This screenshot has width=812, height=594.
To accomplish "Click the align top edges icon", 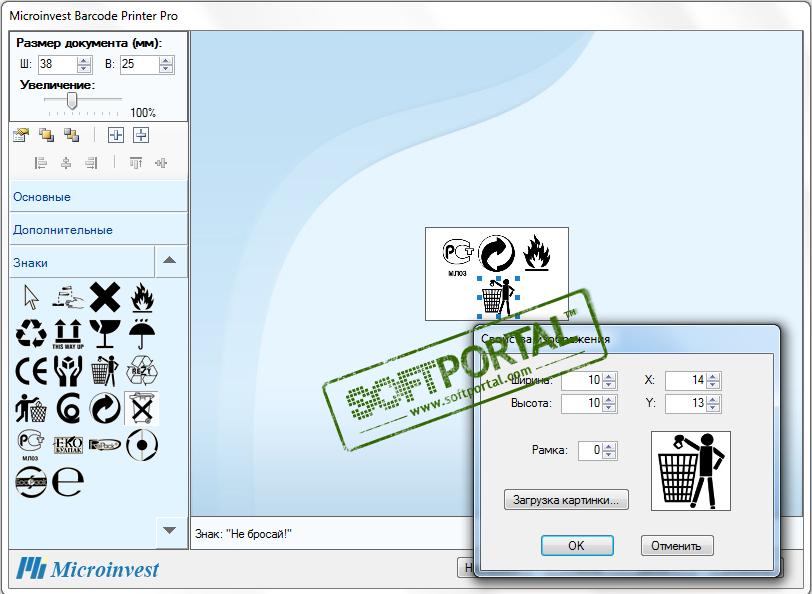I will (x=136, y=163).
